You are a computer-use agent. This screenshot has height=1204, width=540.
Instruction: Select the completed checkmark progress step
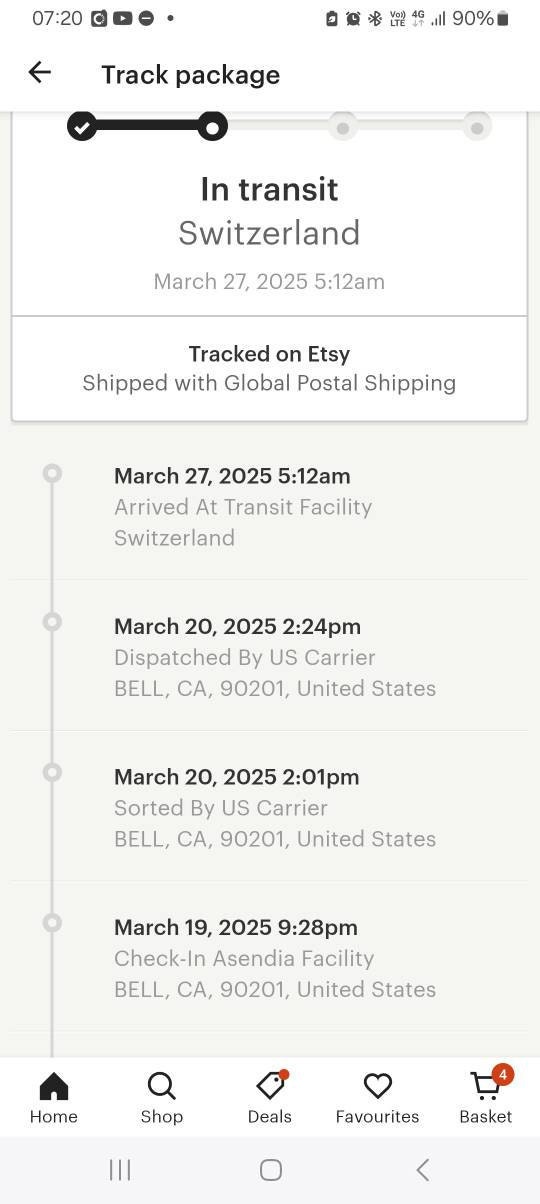(82, 127)
